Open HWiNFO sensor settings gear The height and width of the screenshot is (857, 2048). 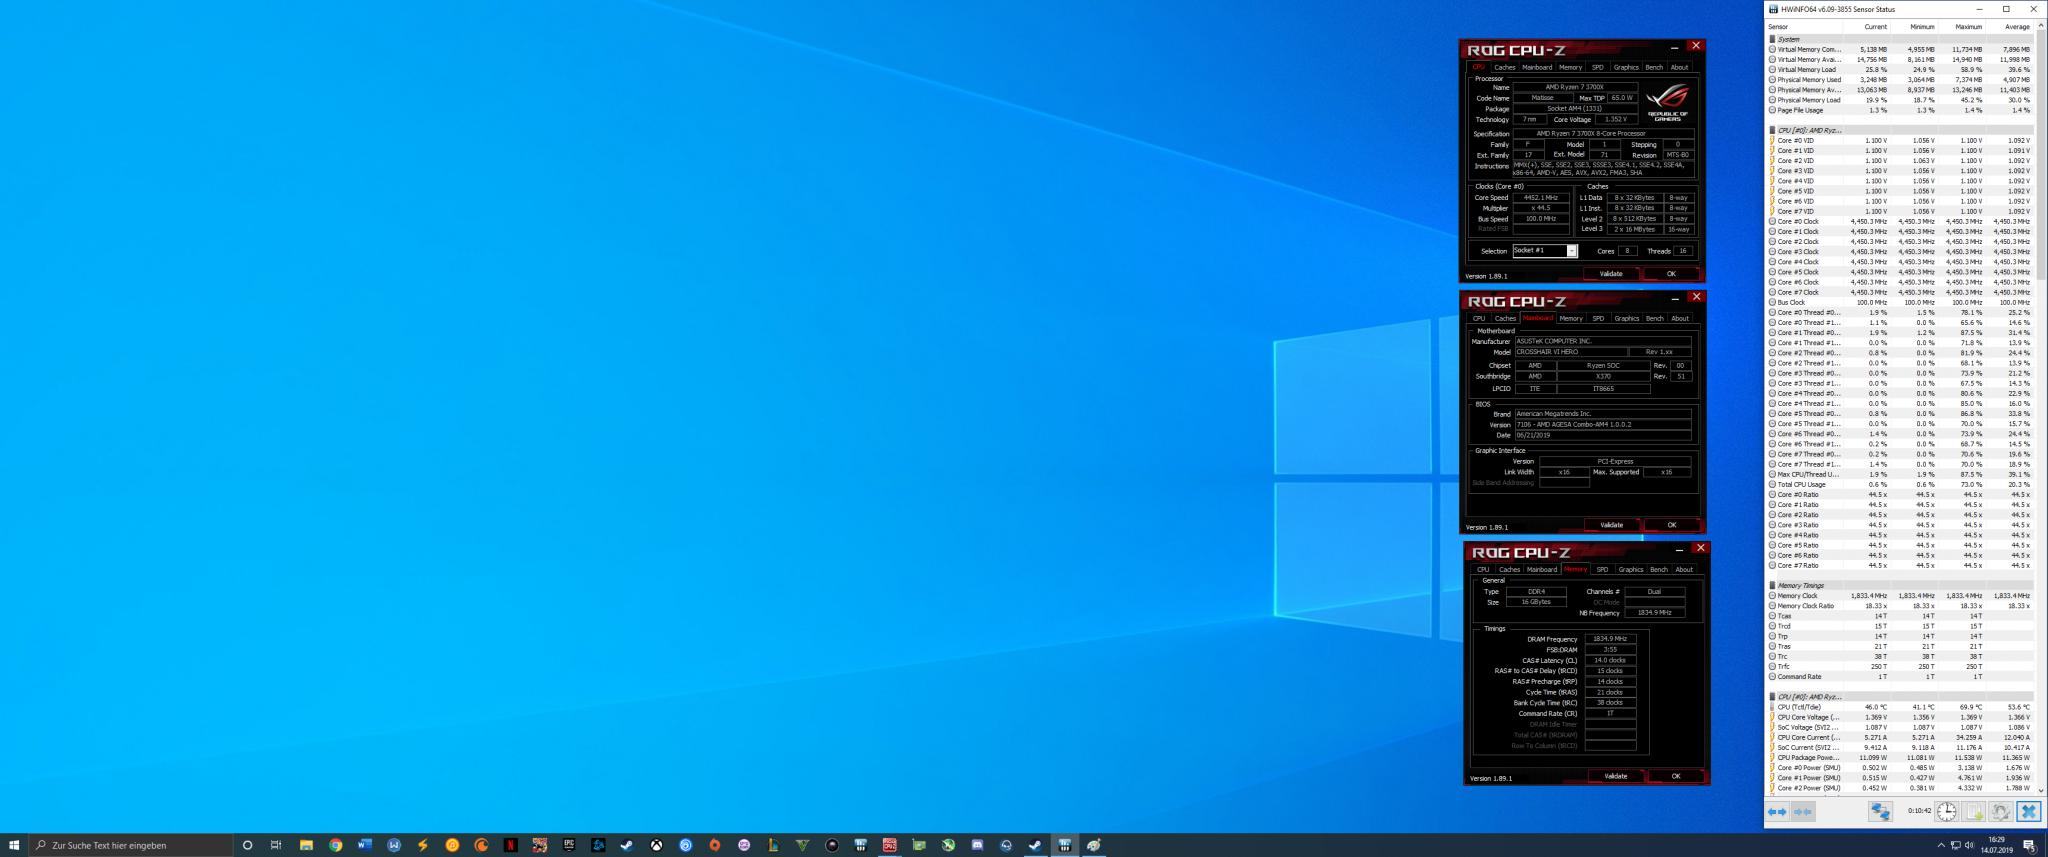[x=2001, y=812]
